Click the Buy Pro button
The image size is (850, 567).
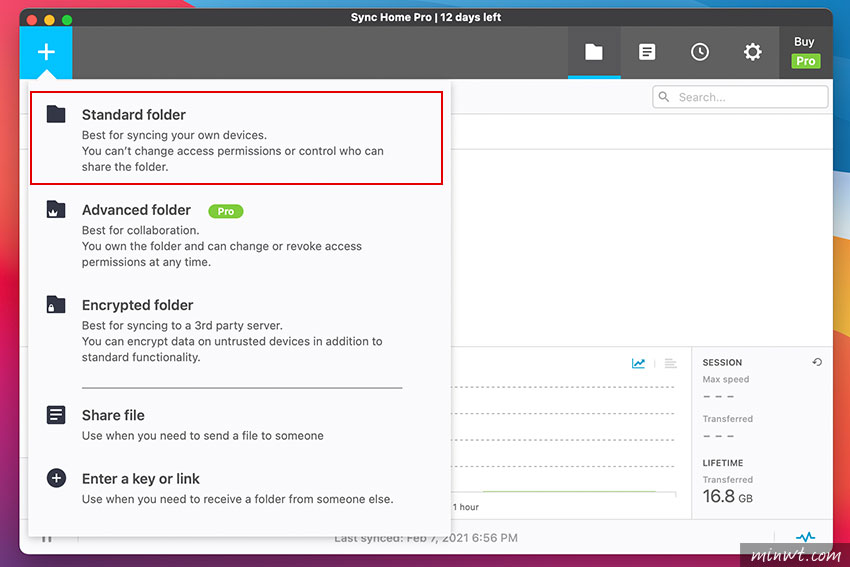[x=806, y=52]
